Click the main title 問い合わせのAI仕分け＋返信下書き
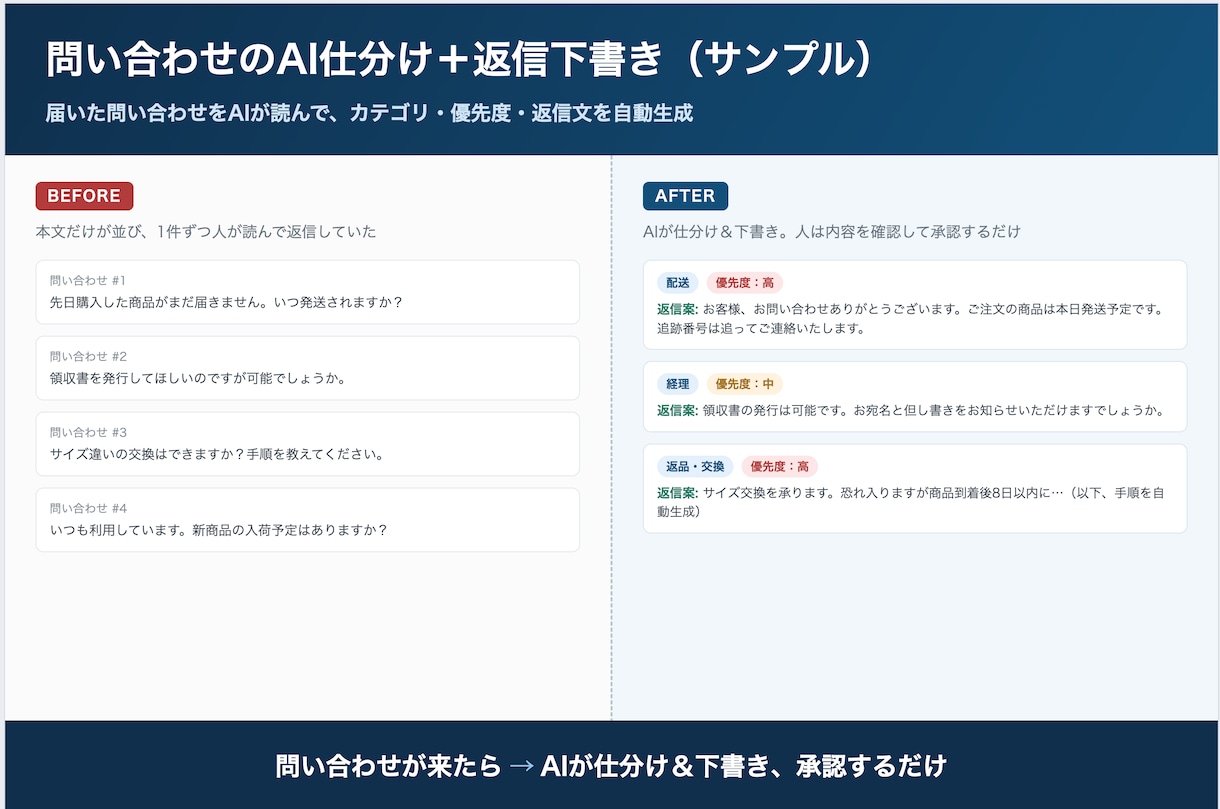This screenshot has height=809, width=1220. (x=355, y=61)
